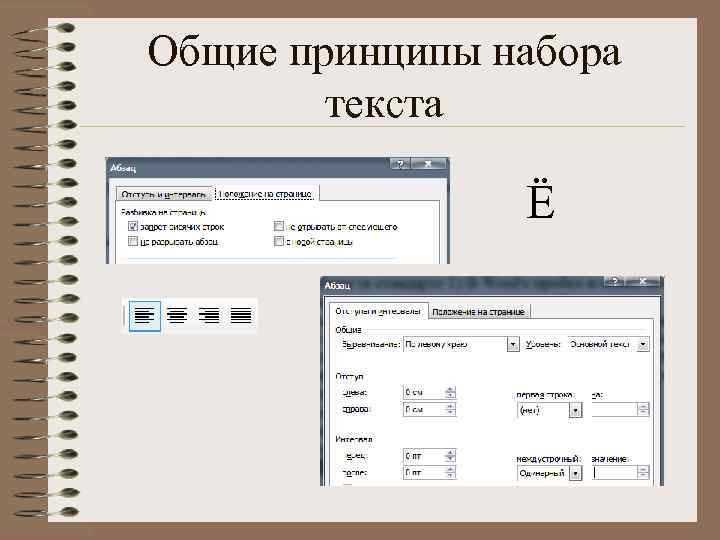Click the spacing 'после' spinner

click(x=450, y=472)
